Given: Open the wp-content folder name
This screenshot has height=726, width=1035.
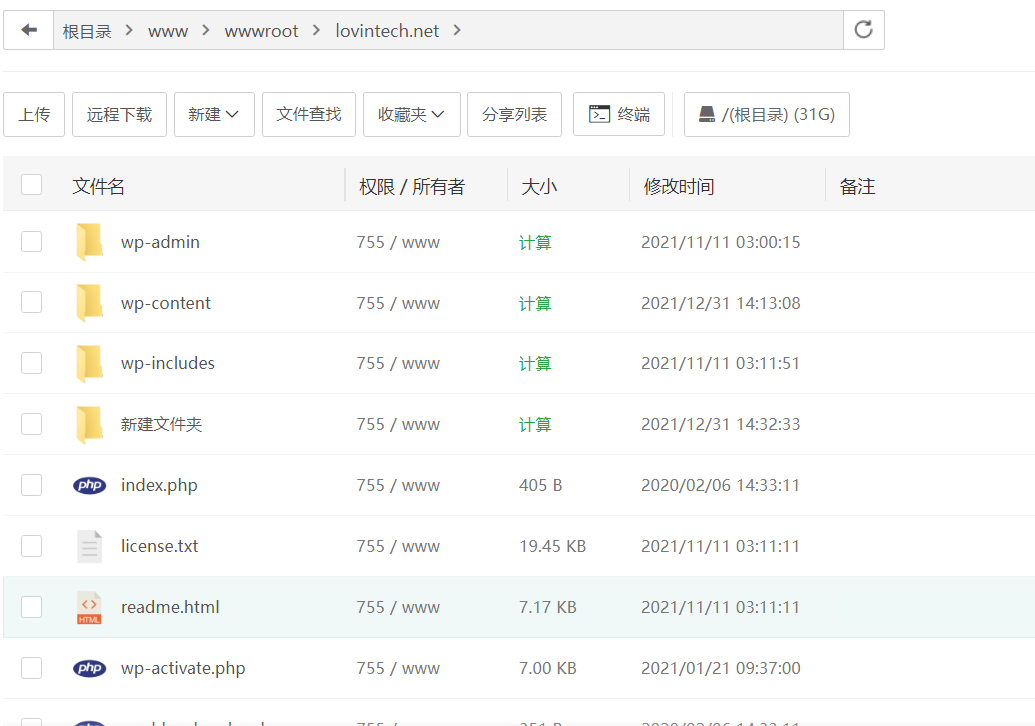Looking at the screenshot, I should click(x=166, y=303).
